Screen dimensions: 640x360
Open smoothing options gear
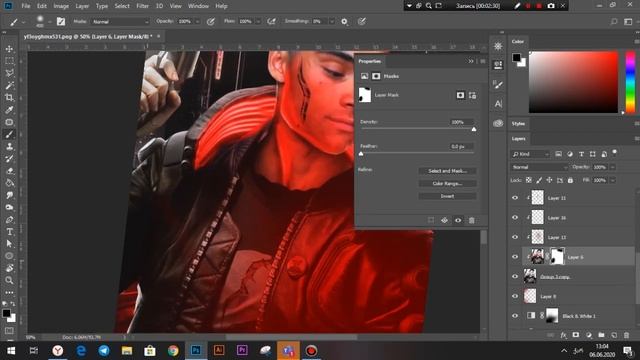(344, 22)
